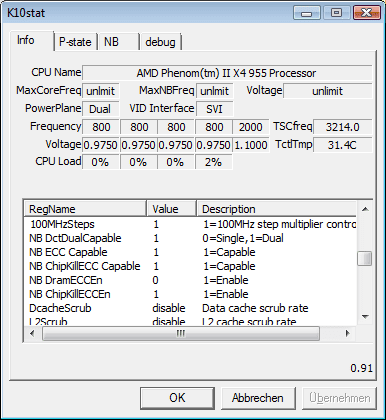Click the Description column header
Screen dimensions: 386x420
(276, 209)
